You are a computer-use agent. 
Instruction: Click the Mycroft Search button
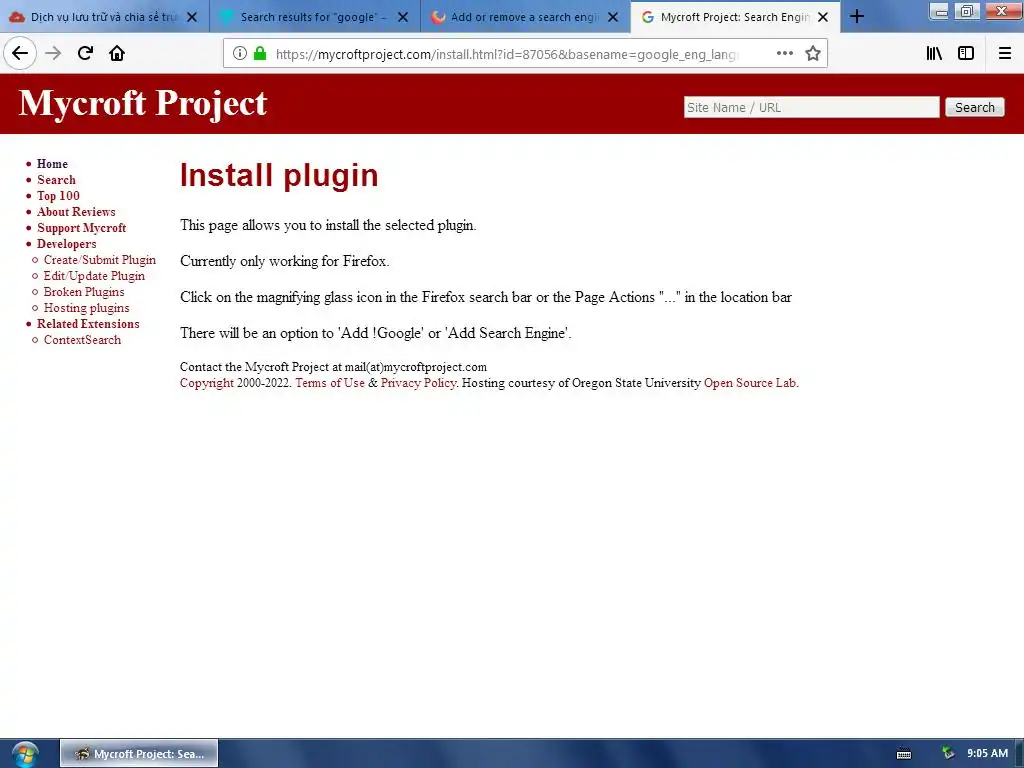tap(974, 107)
